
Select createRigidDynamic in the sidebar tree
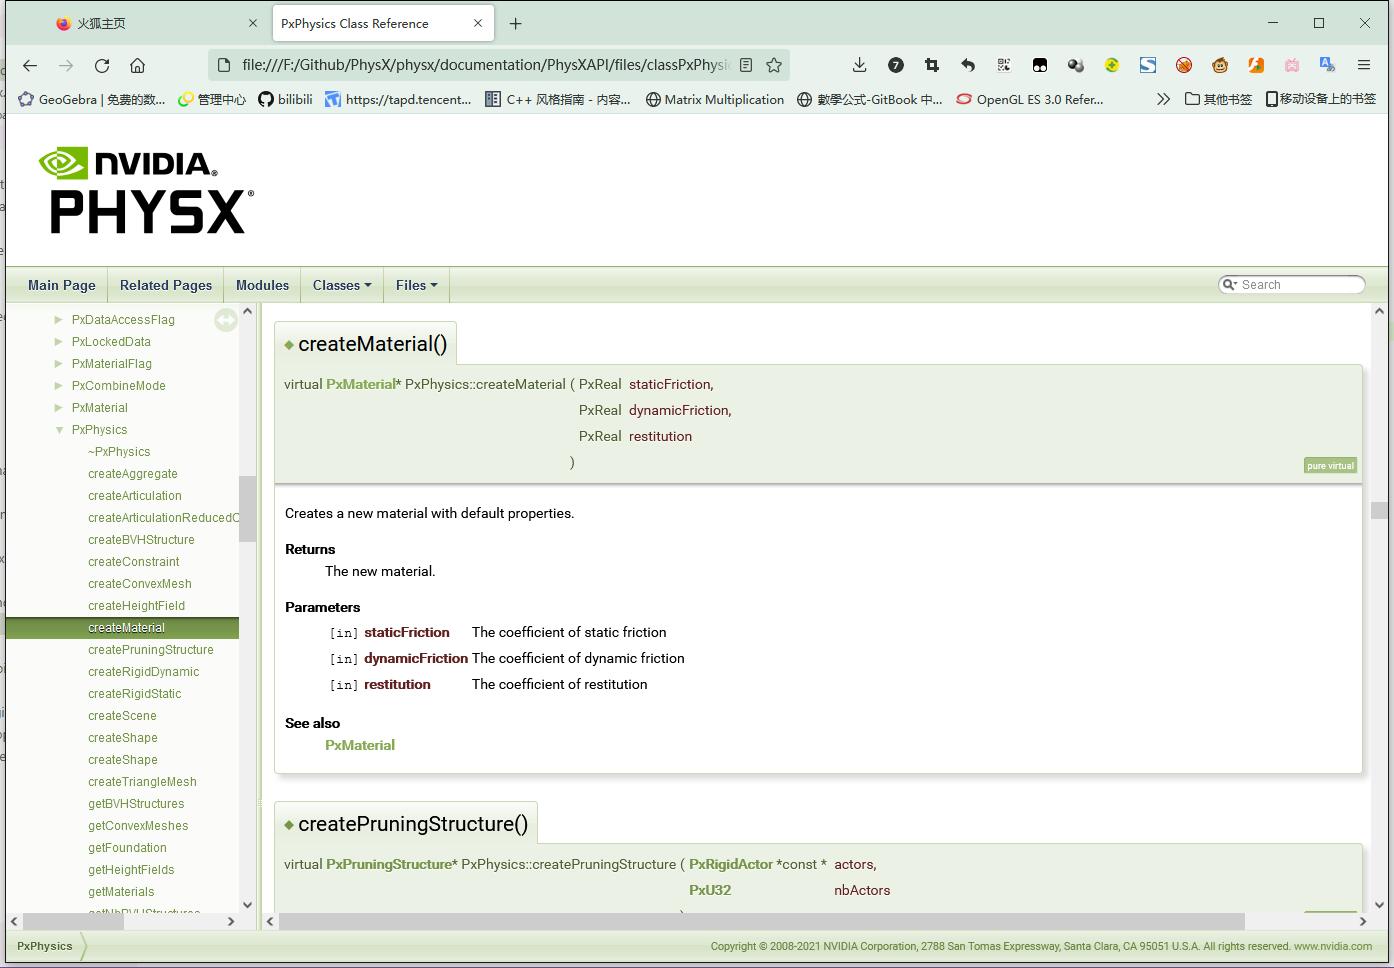[143, 672]
